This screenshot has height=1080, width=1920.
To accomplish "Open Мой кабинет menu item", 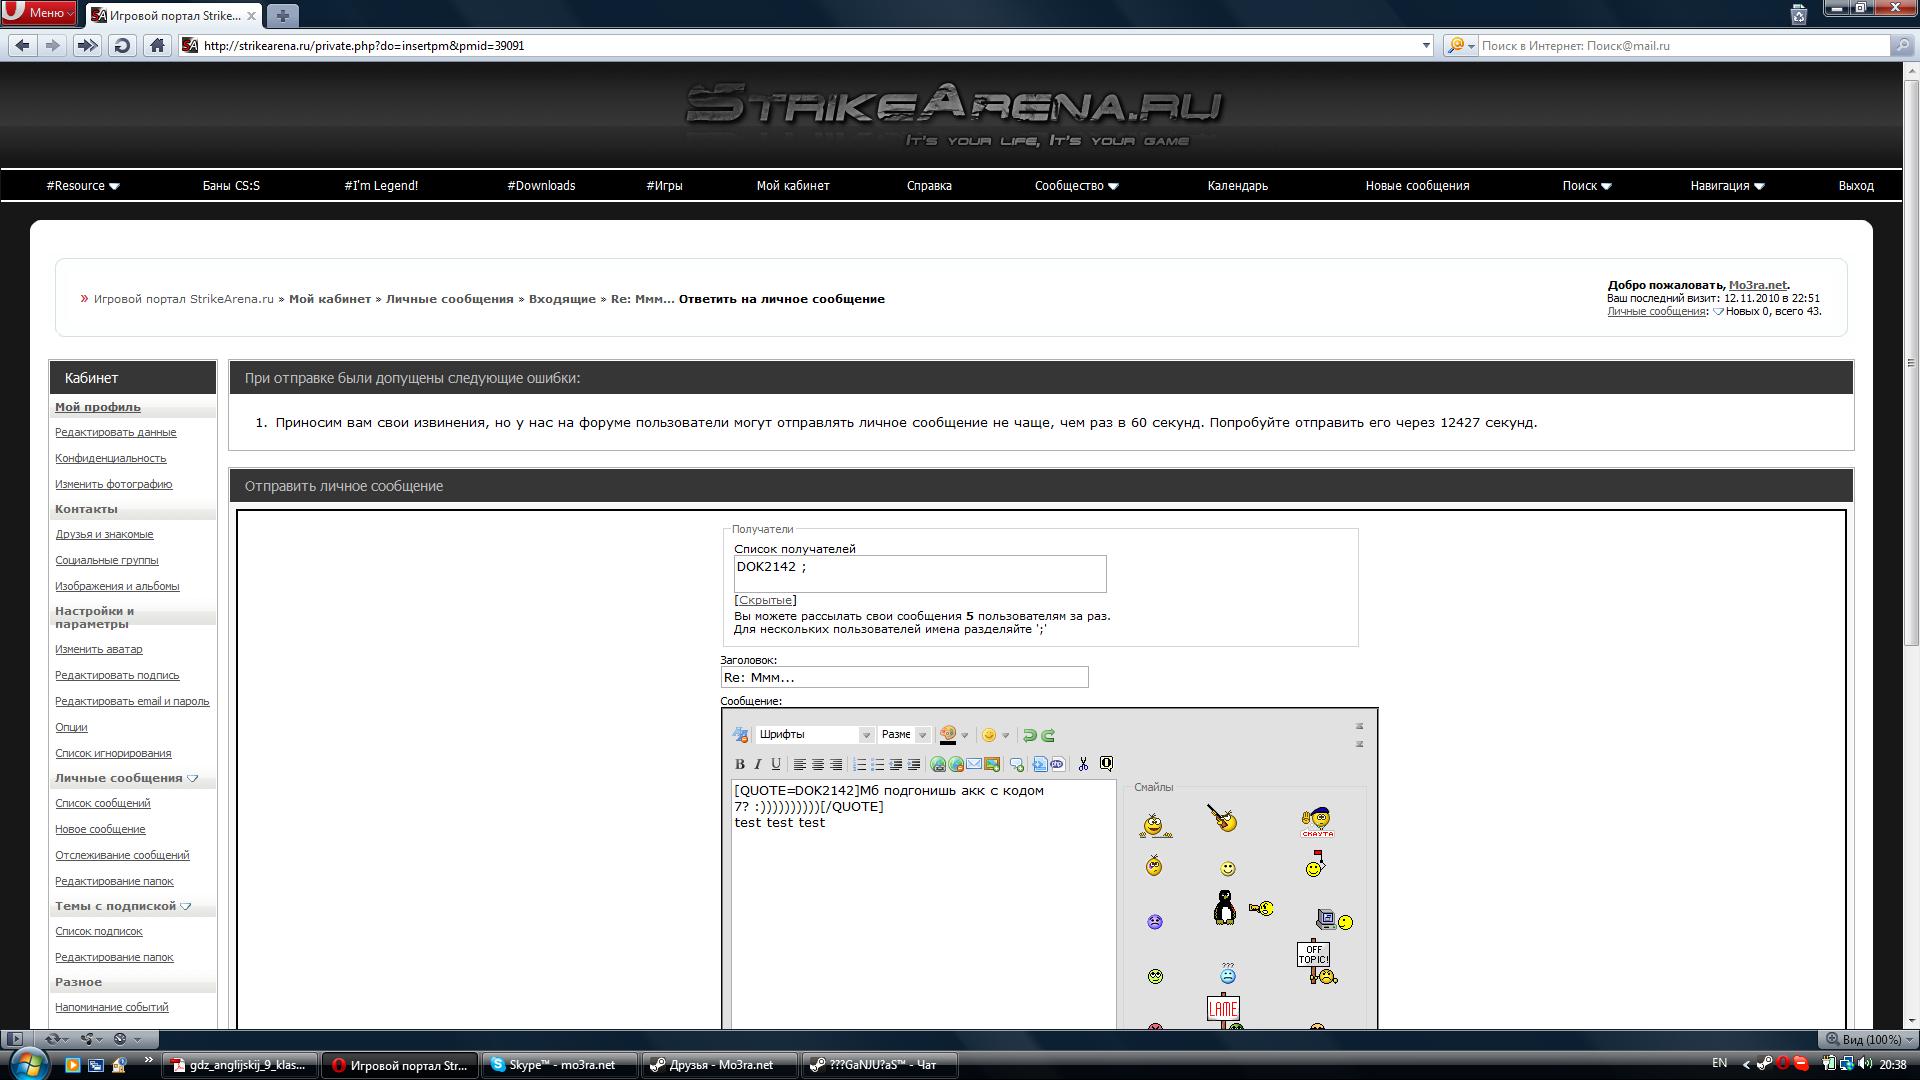I will pyautogui.click(x=793, y=186).
